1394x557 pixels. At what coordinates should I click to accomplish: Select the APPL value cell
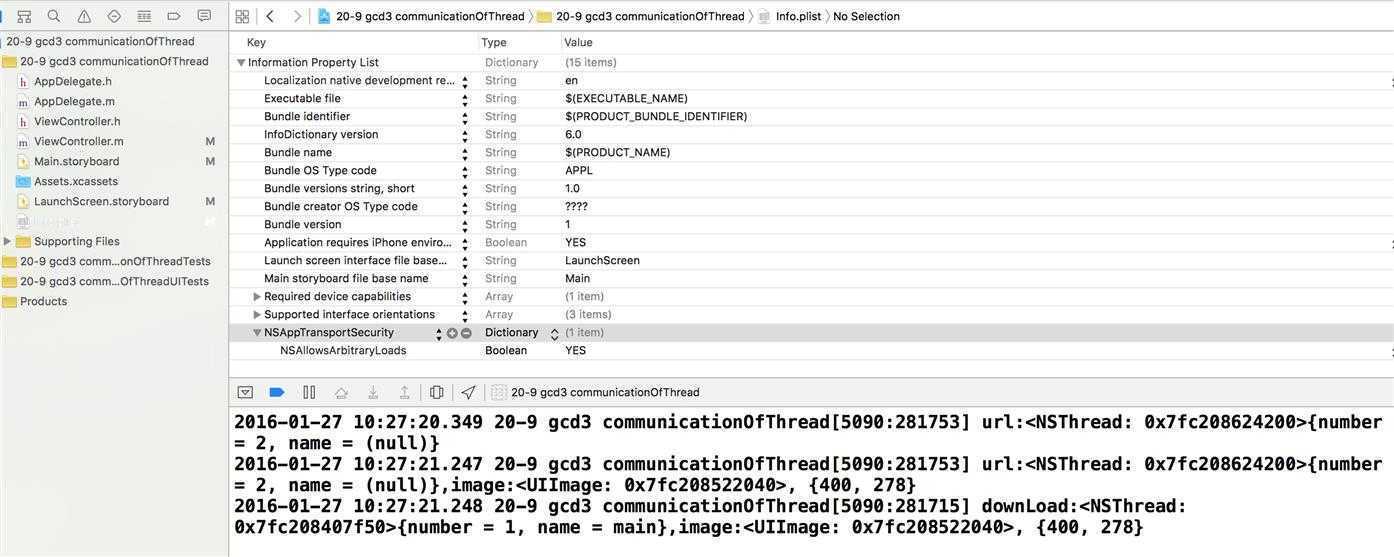[579, 171]
